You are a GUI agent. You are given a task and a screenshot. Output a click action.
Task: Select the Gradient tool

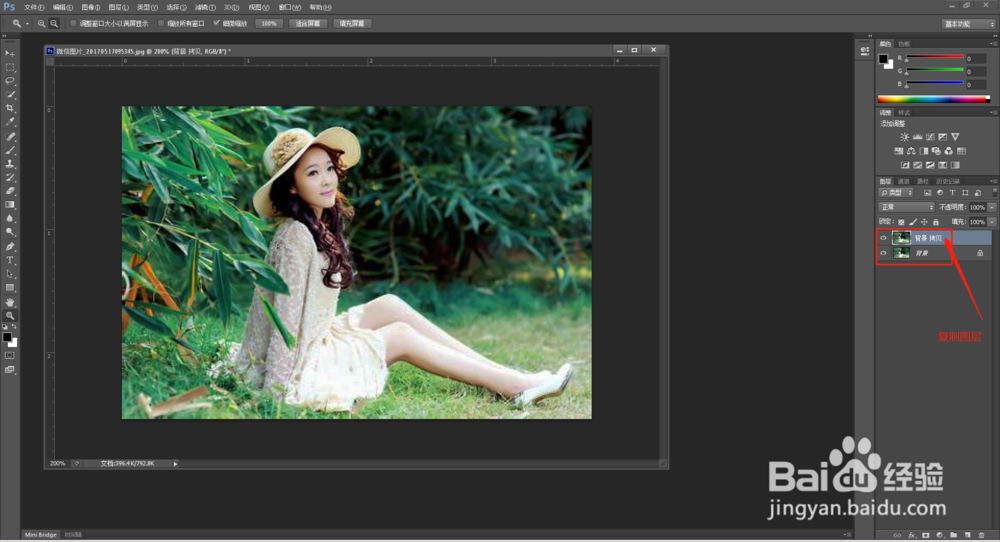coord(10,205)
